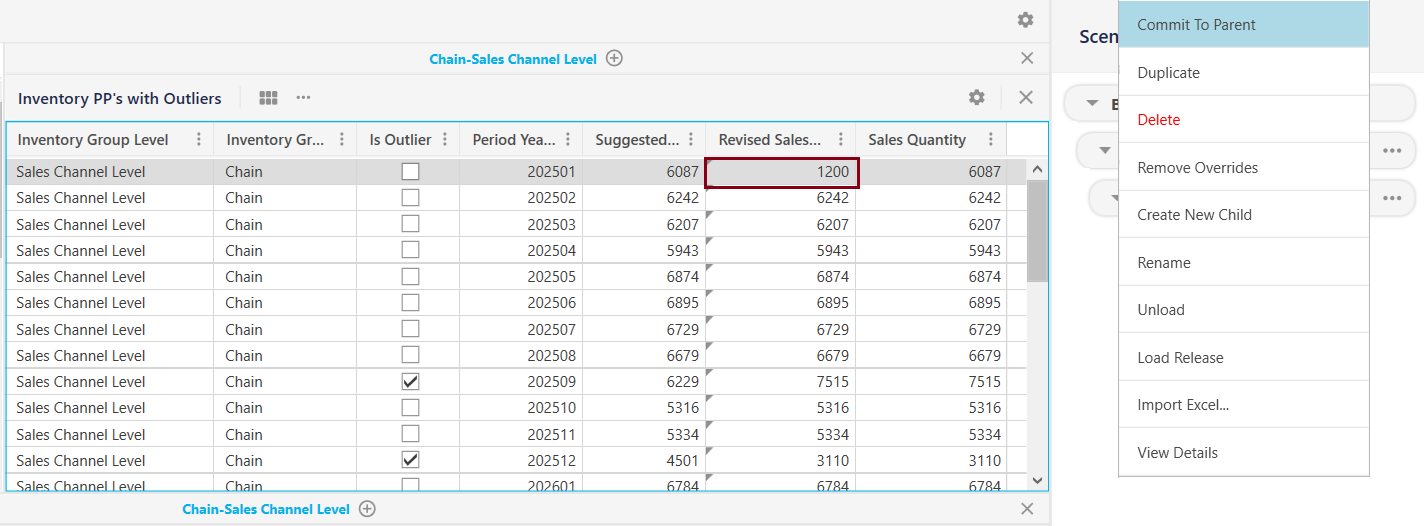Viewport: 1424px width, 526px height.
Task: Uncheck Is Outlier for period 202512
Action: [x=410, y=460]
